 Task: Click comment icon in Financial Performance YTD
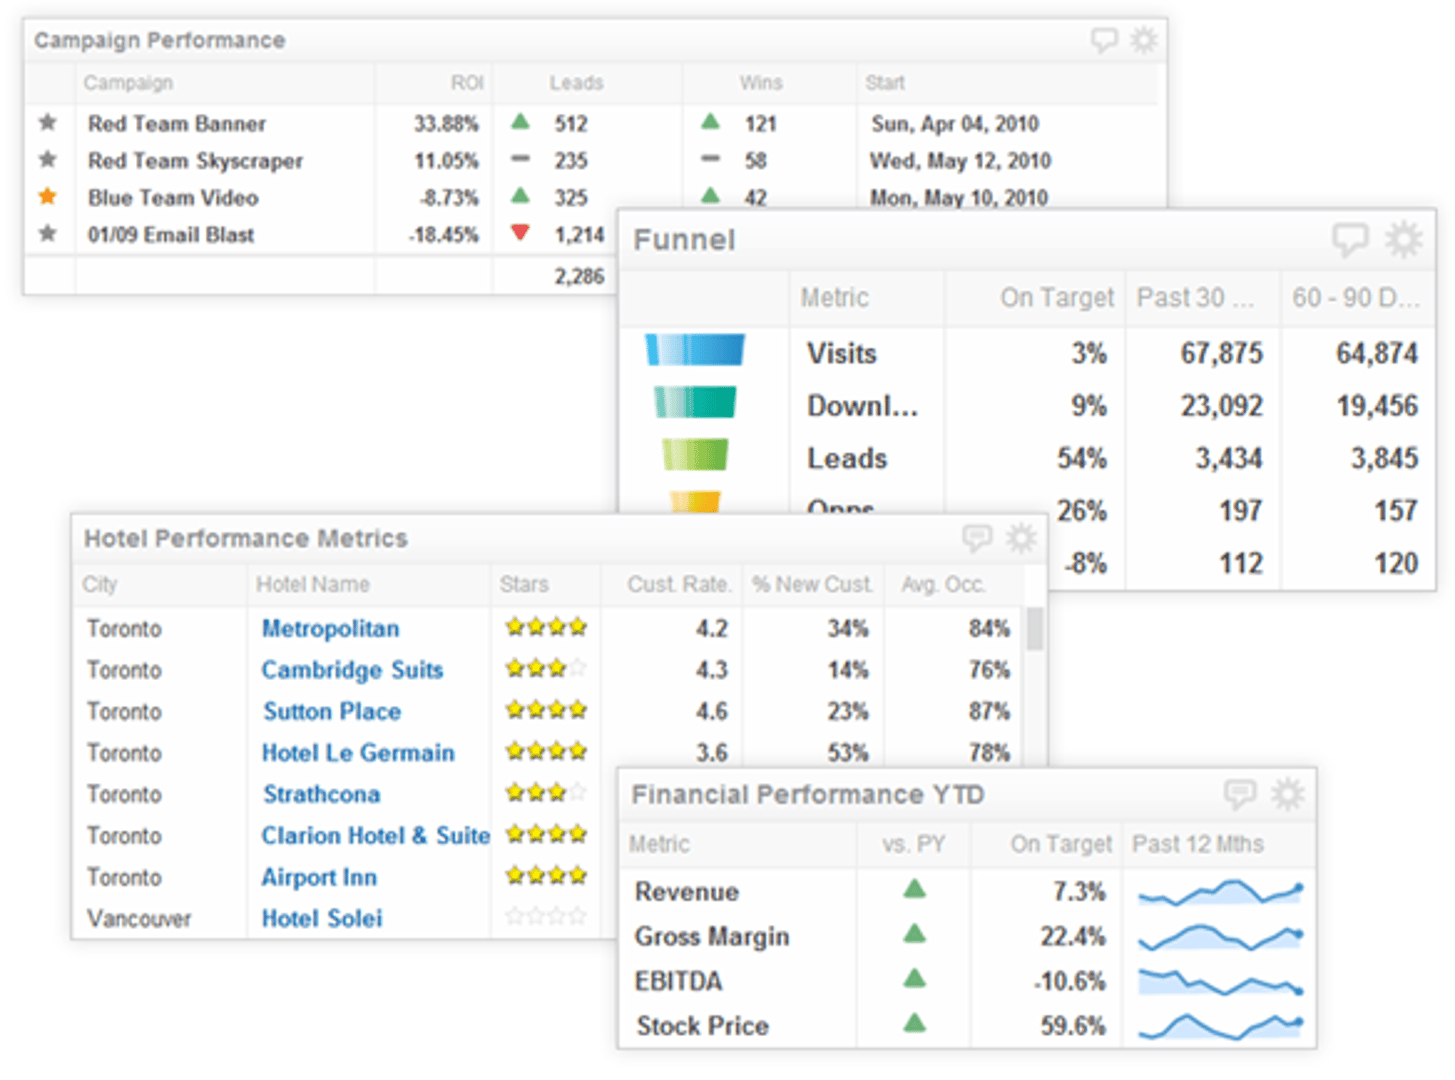click(x=1240, y=794)
